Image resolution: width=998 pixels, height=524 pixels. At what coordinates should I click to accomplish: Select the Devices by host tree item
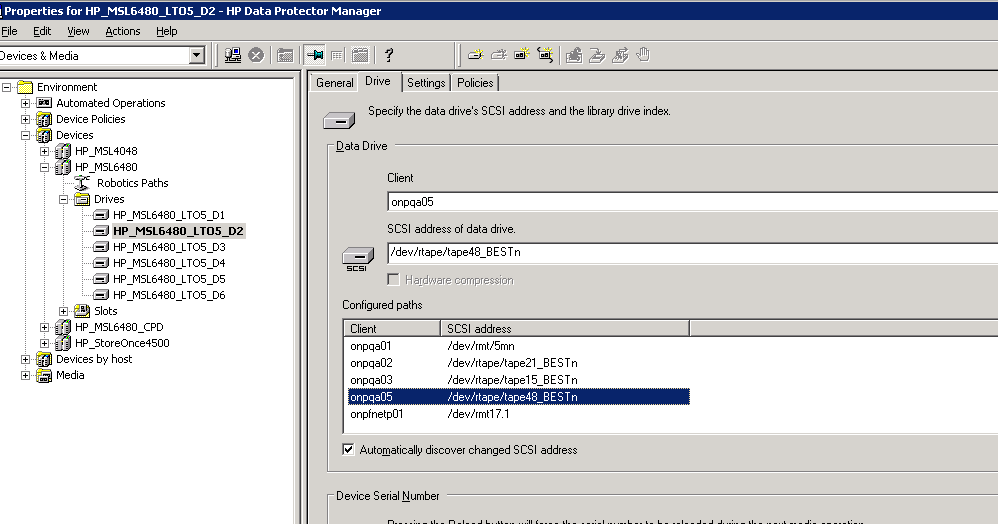94,359
